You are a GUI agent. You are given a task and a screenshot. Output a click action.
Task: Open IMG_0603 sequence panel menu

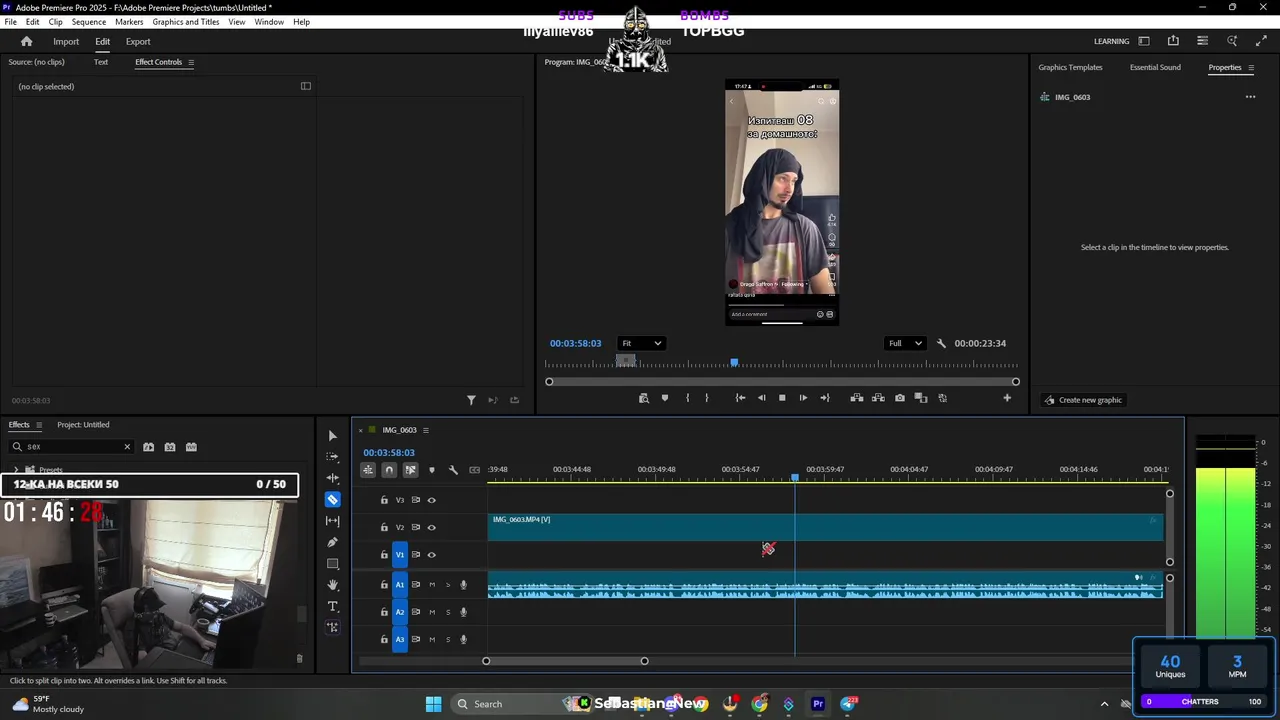[425, 430]
